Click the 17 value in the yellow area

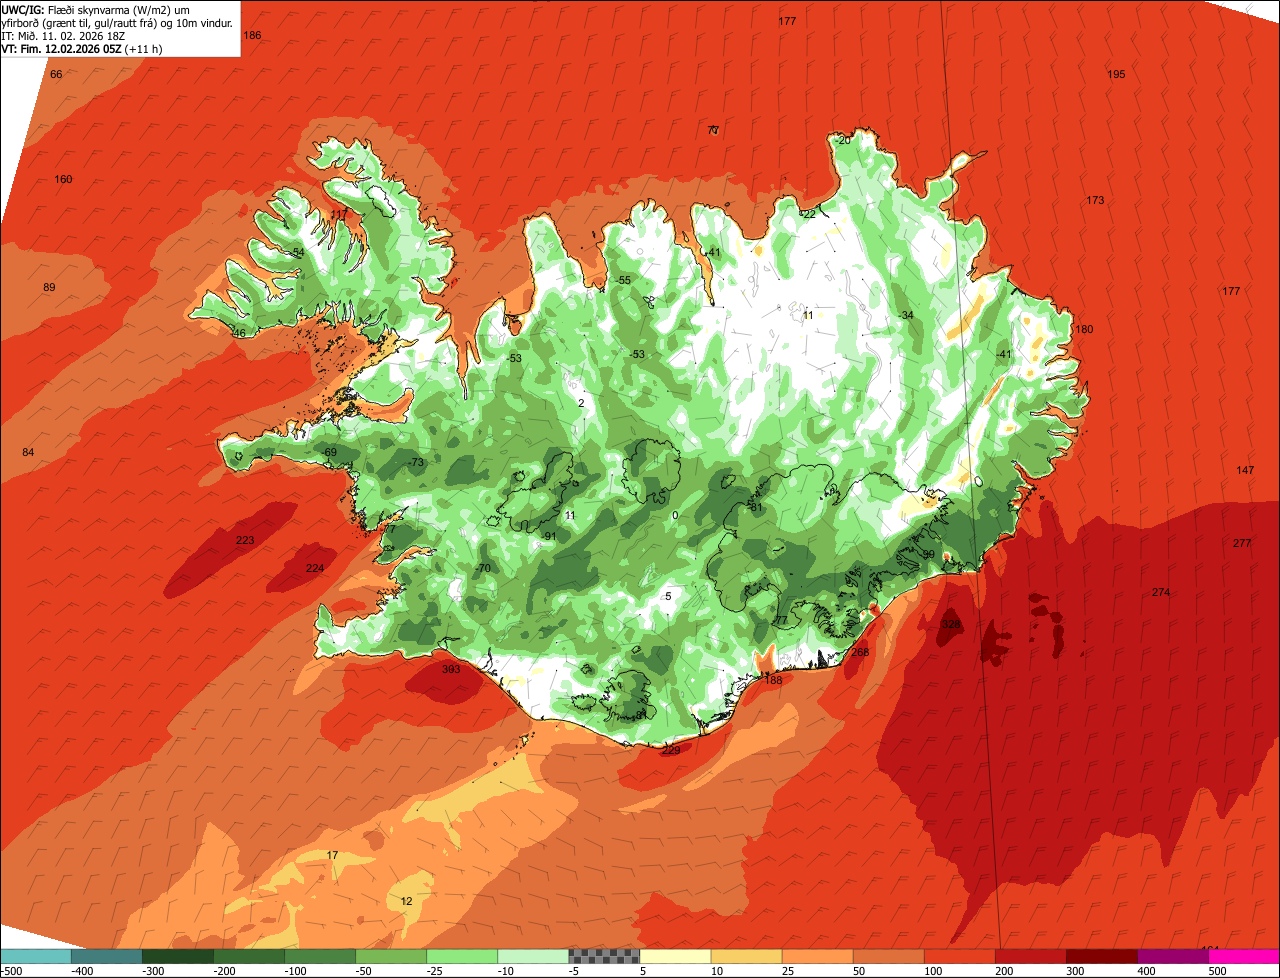point(332,855)
